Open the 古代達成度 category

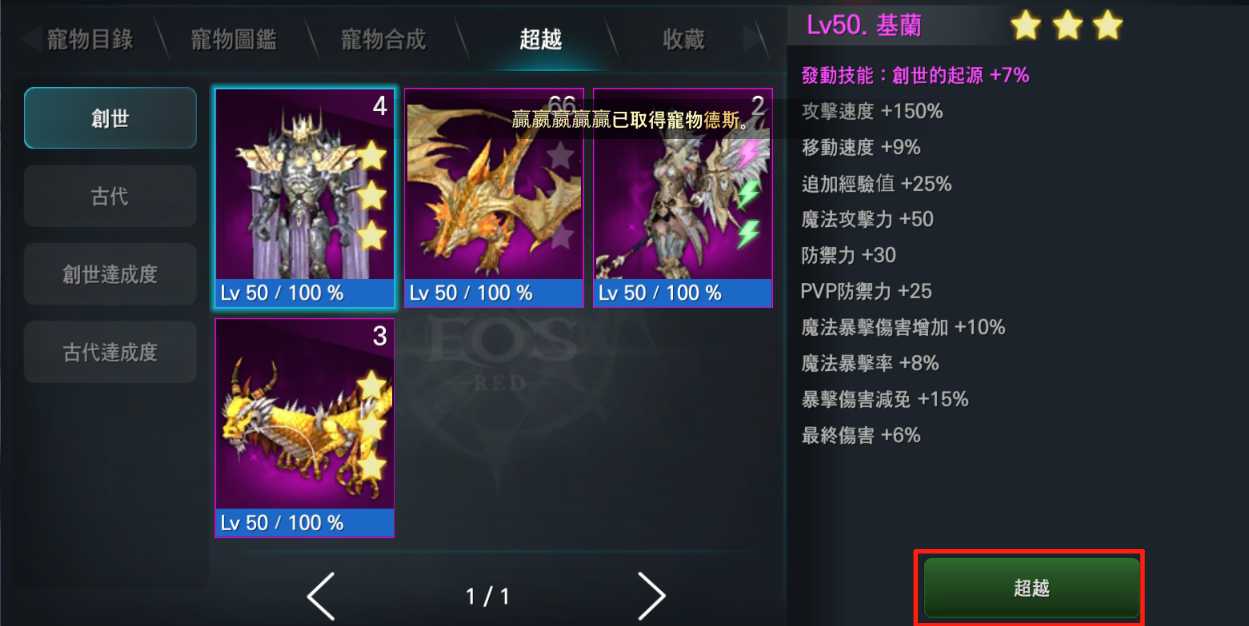point(110,352)
